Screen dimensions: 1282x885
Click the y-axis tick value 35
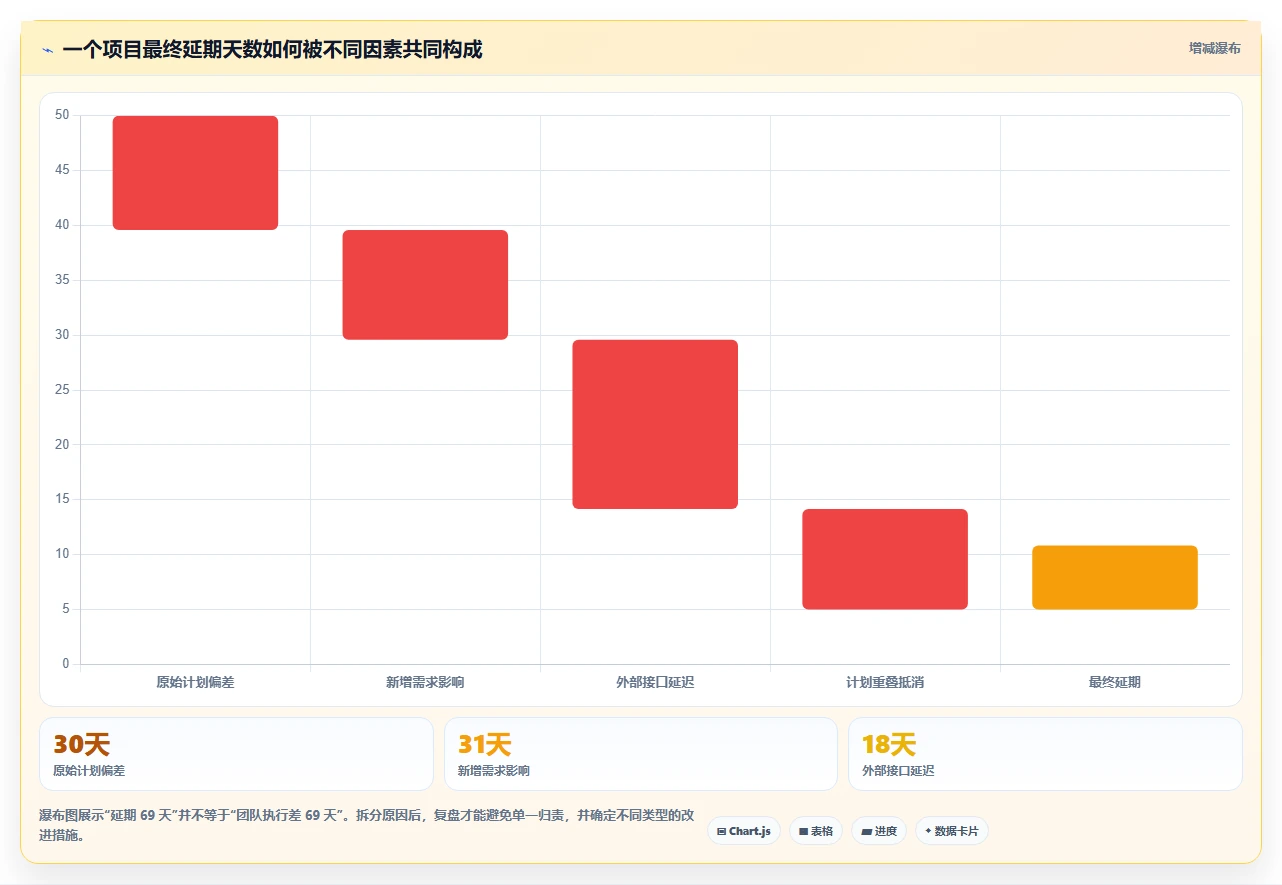62,280
